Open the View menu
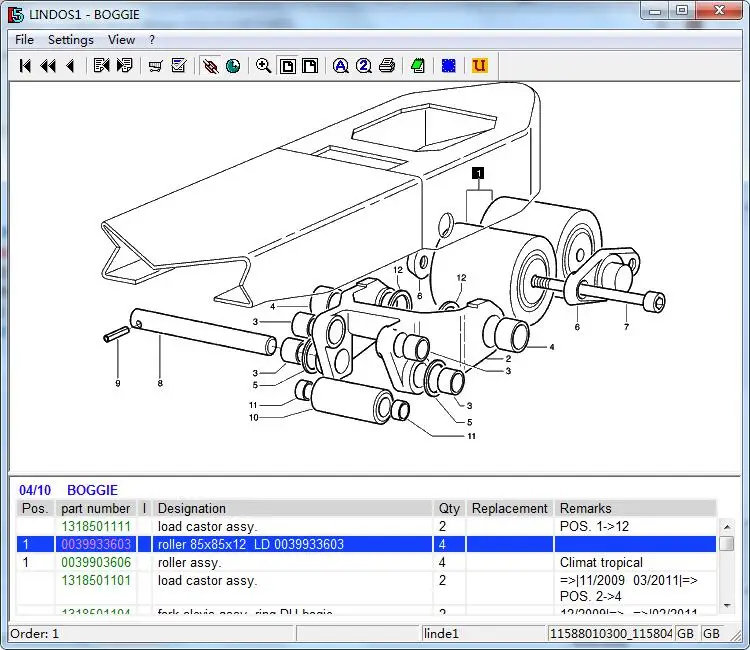Screen dimensions: 750x650 pos(121,40)
